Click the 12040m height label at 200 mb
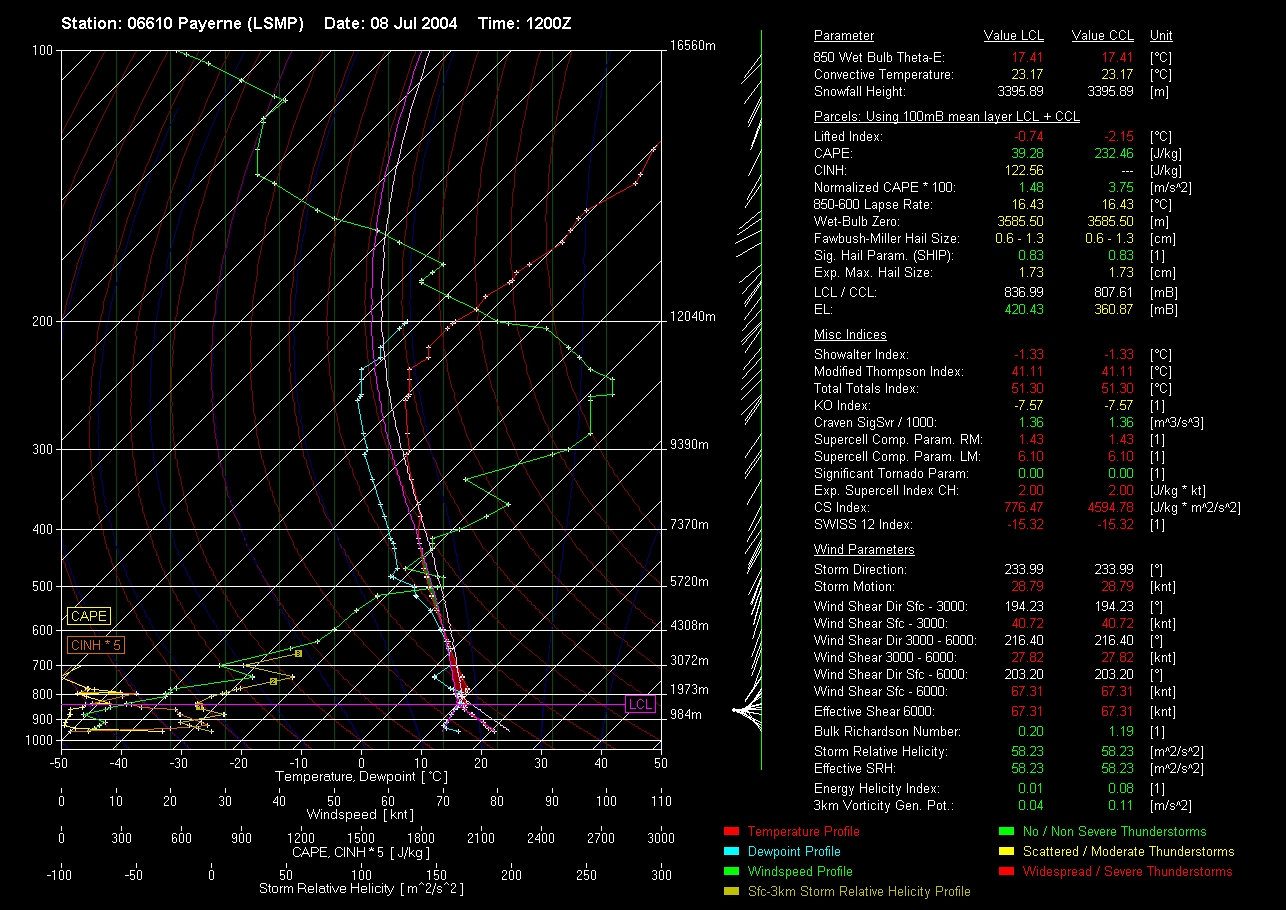Viewport: 1286px width, 910px height. pos(692,317)
